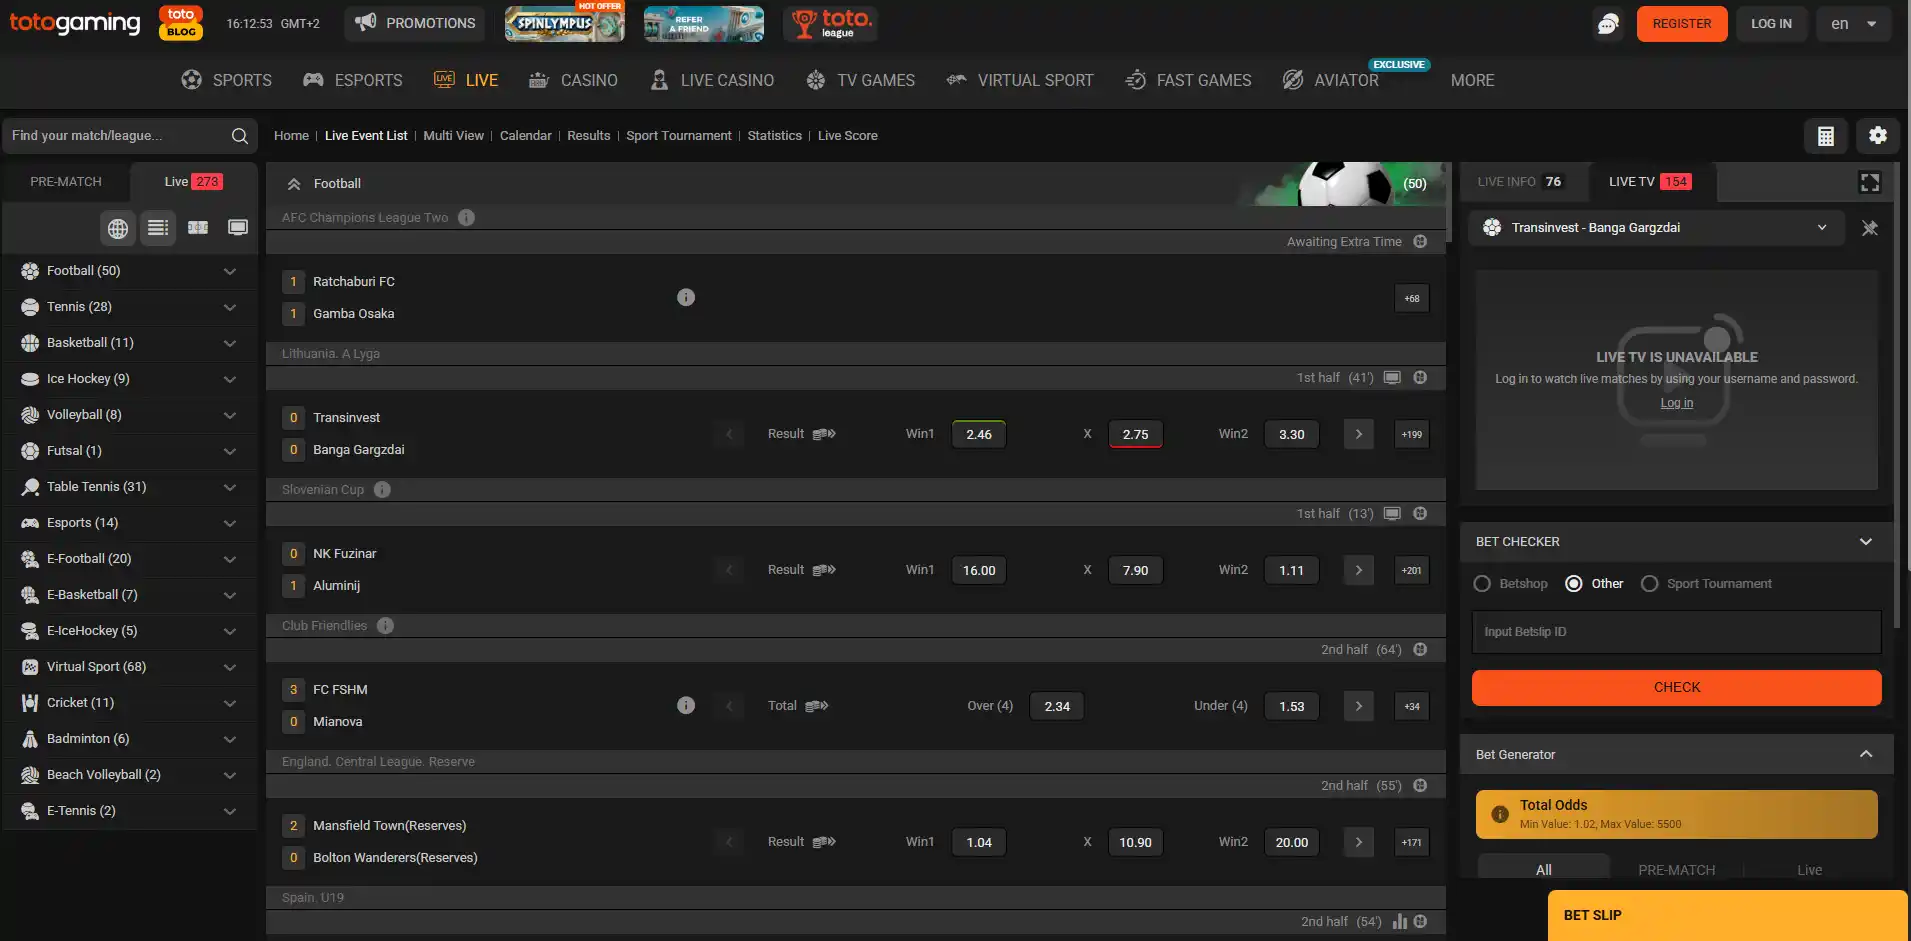Select the list view icon
Viewport: 1911px width, 941px height.
(x=158, y=228)
